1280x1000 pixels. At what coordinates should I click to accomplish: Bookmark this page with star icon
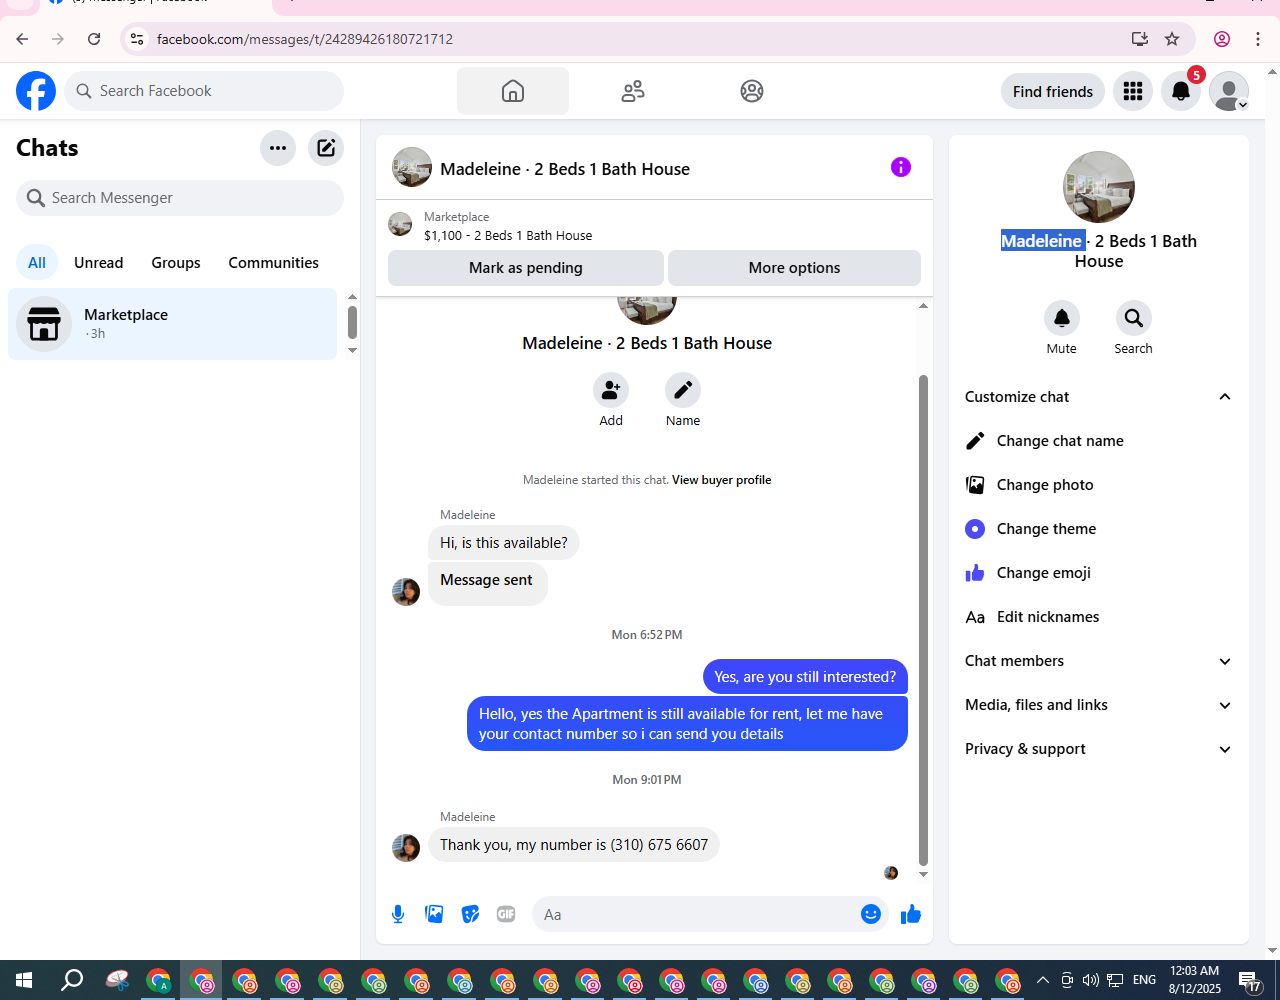(1172, 39)
